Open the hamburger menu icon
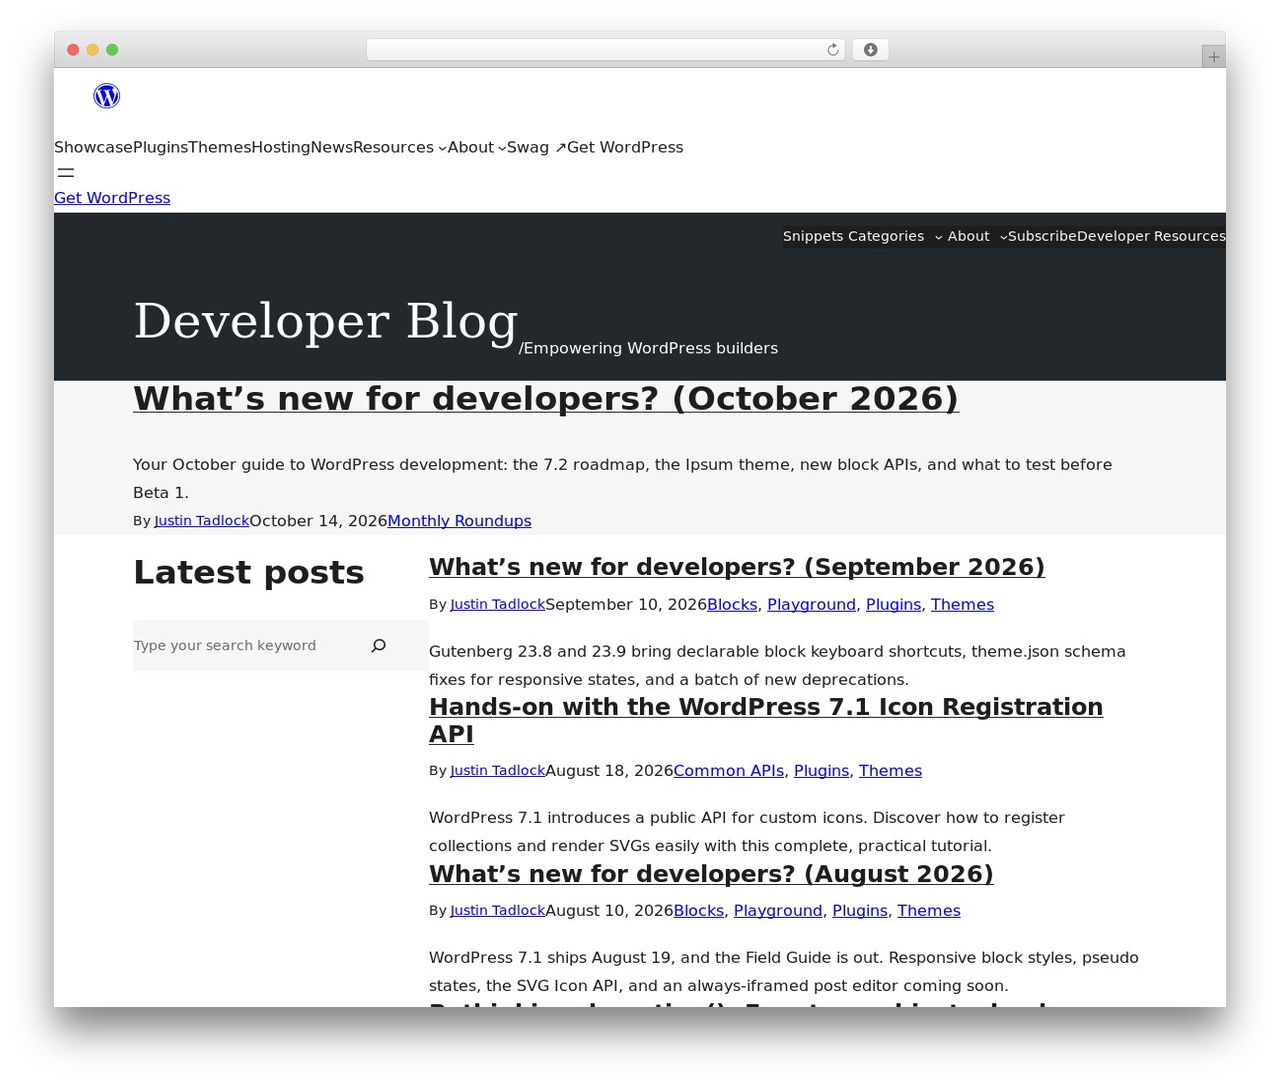Viewport: 1280px width, 1084px height. click(x=66, y=173)
